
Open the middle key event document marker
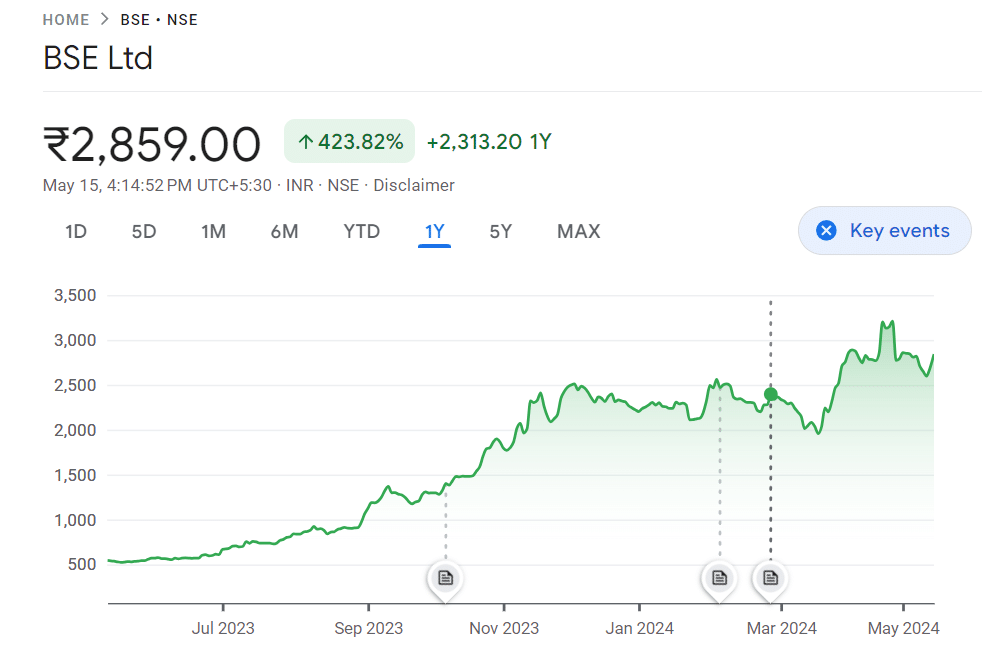[718, 577]
